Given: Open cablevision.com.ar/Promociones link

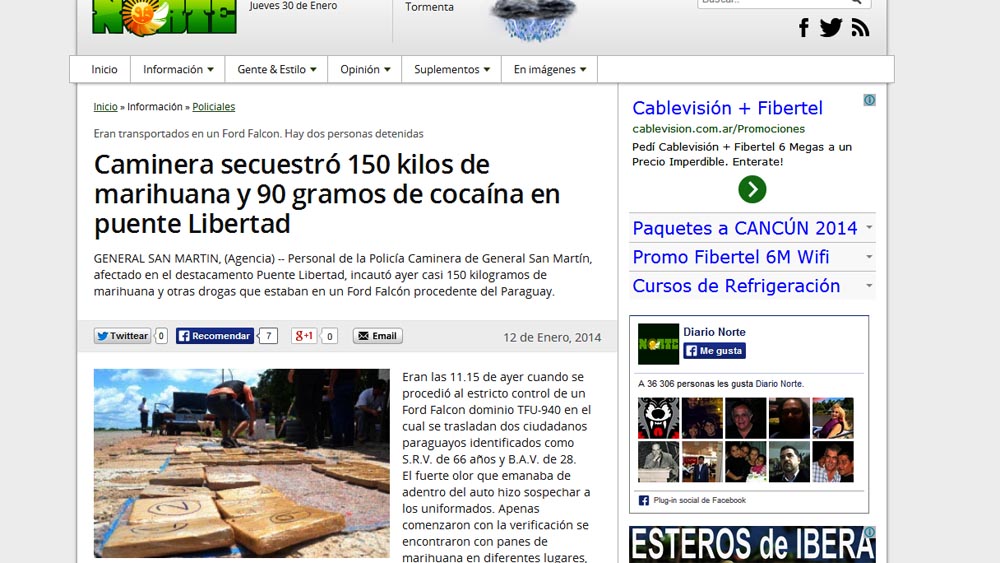Looking at the screenshot, I should coord(718,129).
